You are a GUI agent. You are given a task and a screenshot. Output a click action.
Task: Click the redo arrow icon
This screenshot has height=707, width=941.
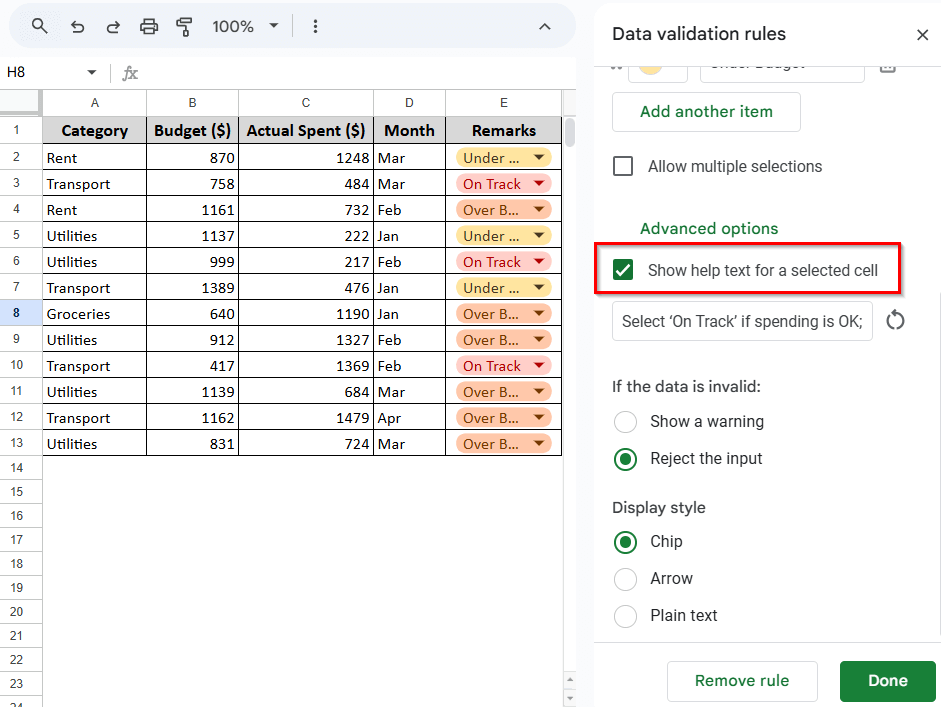point(113,26)
